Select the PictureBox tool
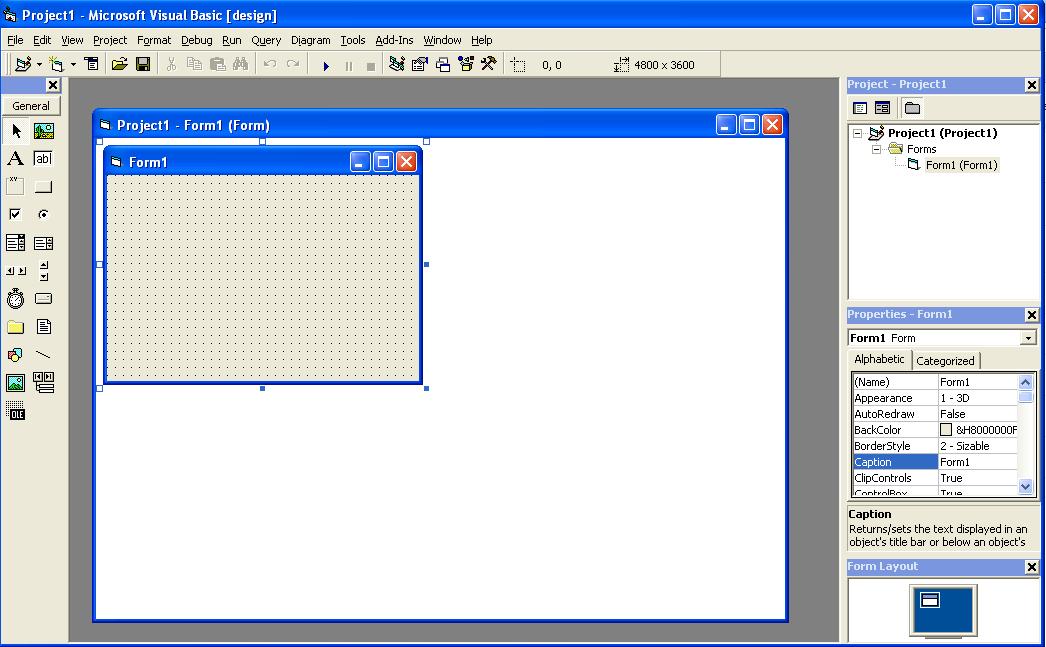Screen dimensions: 1046x647 point(43,131)
